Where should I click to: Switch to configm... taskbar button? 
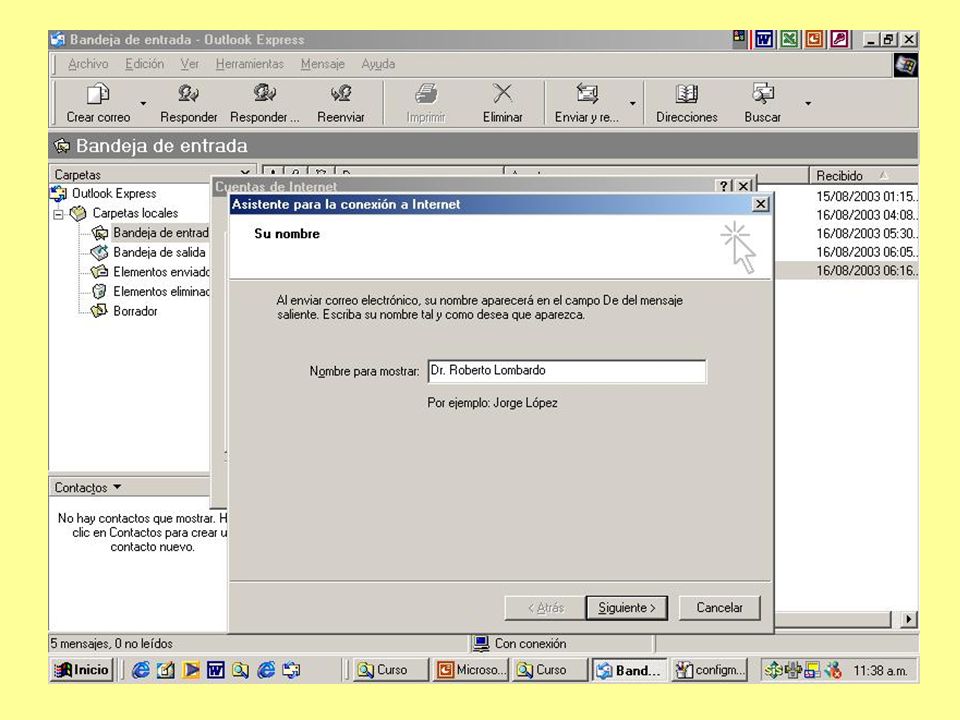click(711, 670)
